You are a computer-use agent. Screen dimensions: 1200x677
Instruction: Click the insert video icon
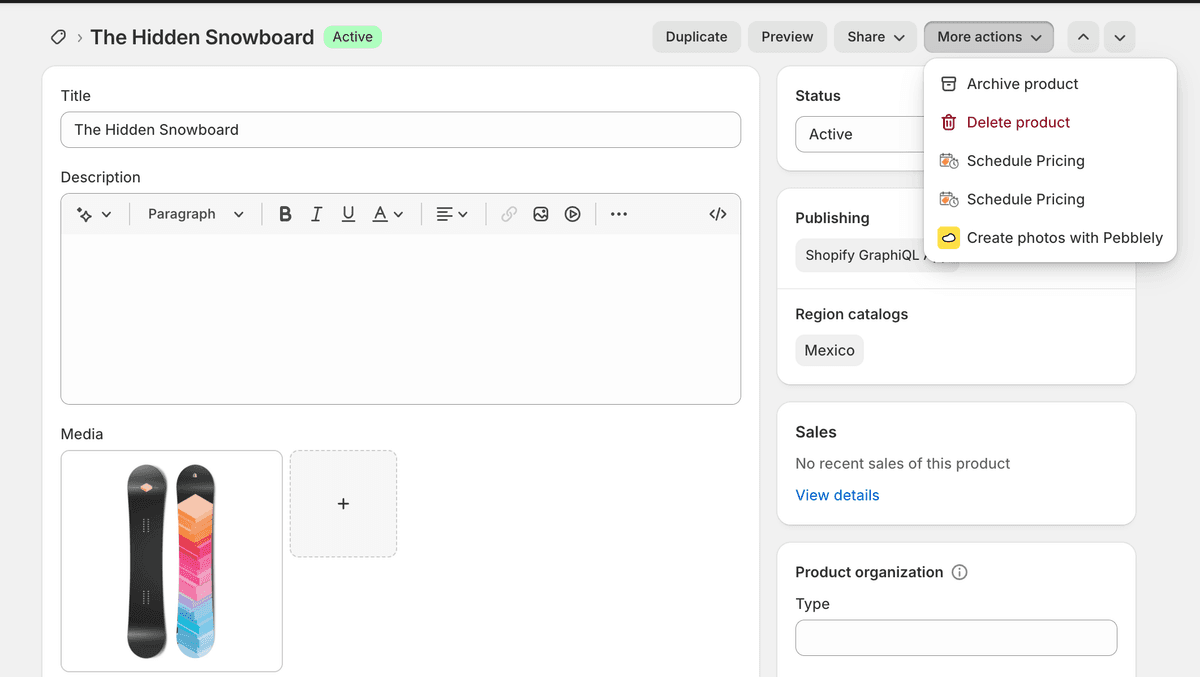(572, 214)
